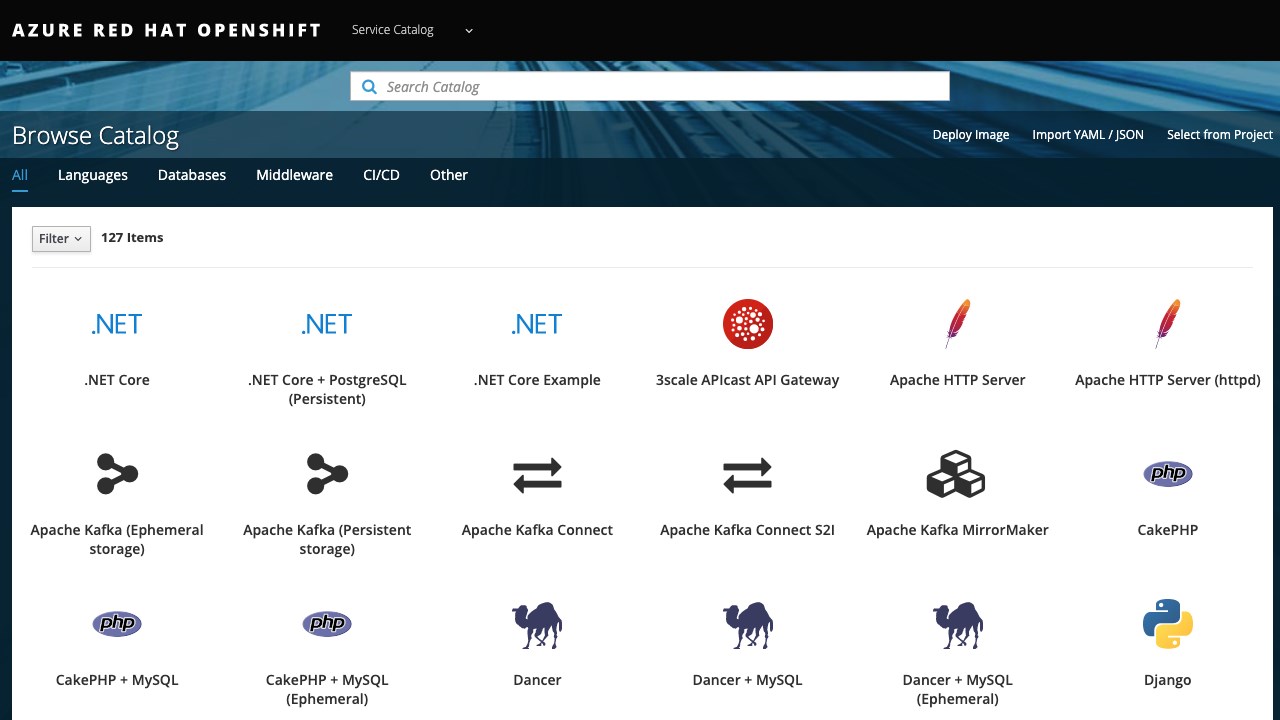
Task: Expand the Service Catalog dropdown
Action: pyautogui.click(x=412, y=30)
